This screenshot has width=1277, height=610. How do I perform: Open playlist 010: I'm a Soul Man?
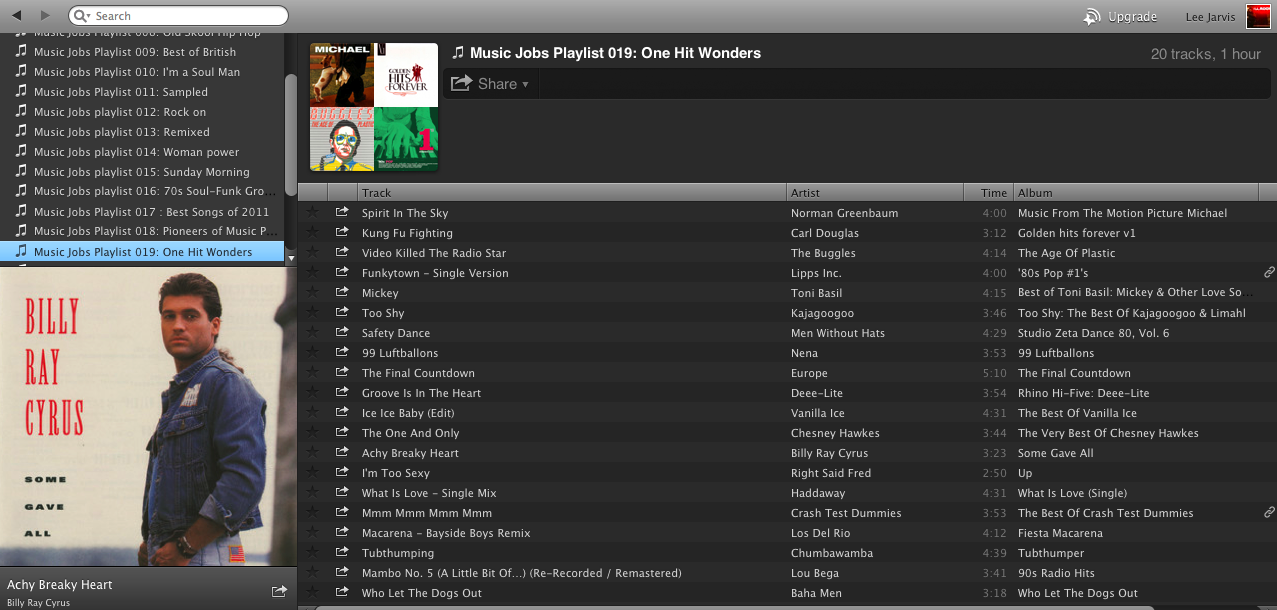(142, 72)
